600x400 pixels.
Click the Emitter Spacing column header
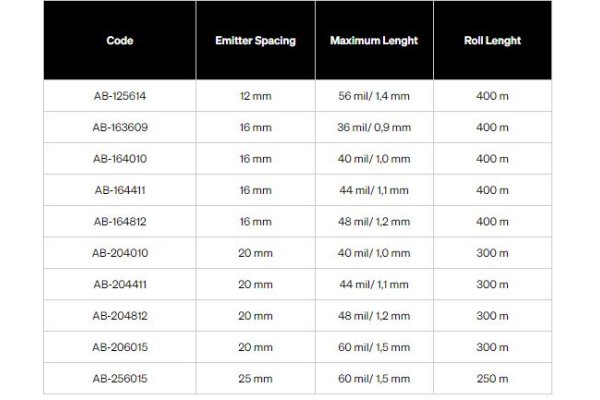(x=255, y=42)
